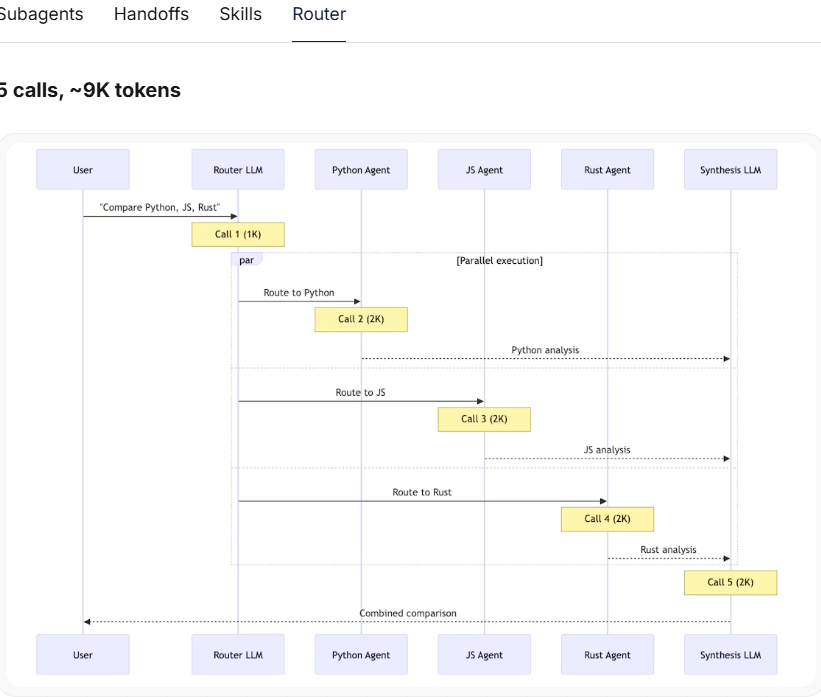The width and height of the screenshot is (821, 697).
Task: Click the bottom Synthesis LLM box
Action: pyautogui.click(x=730, y=655)
